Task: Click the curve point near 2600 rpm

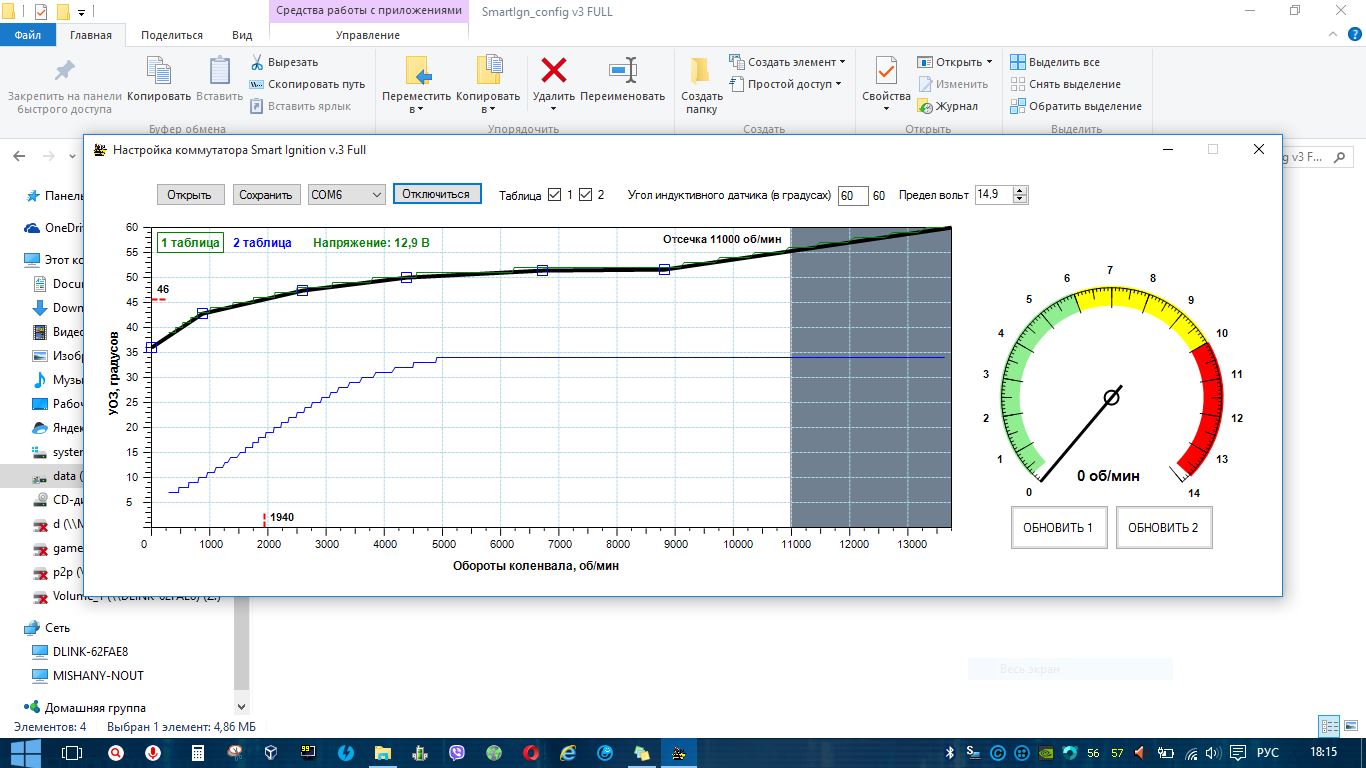Action: pos(302,291)
